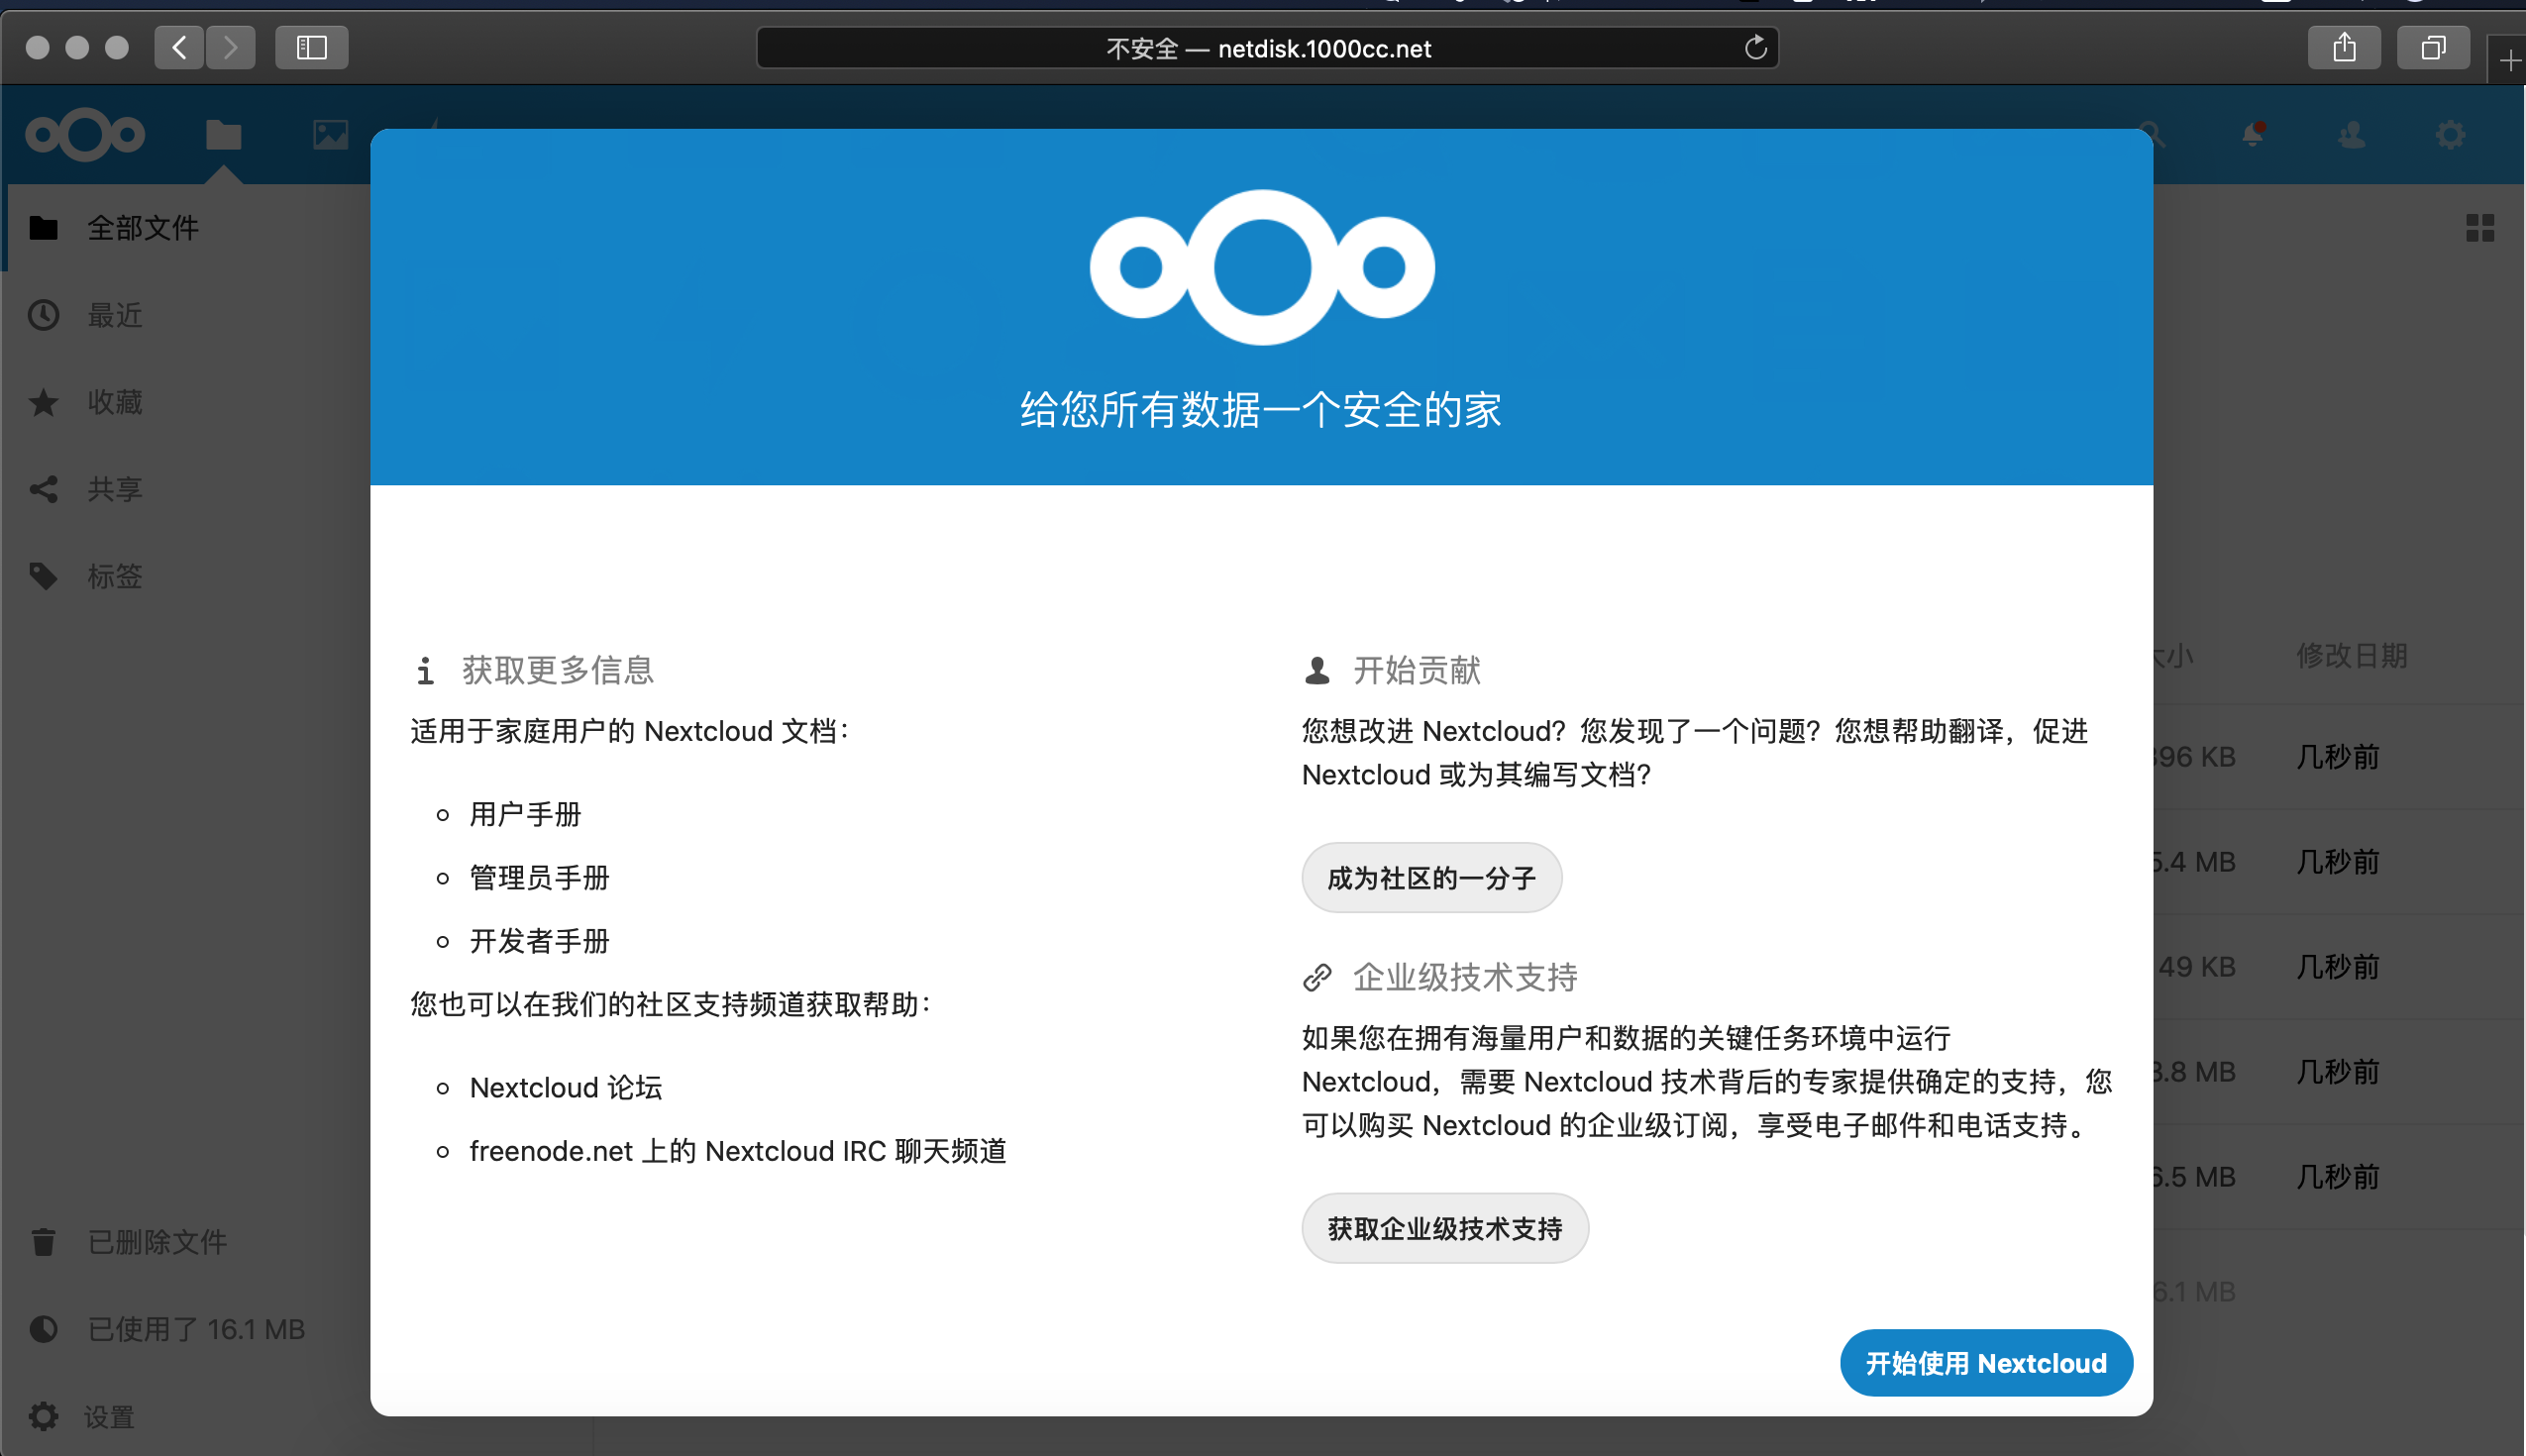Screen dimensions: 2526x1456
Task: Click Safari forward navigation button
Action: [230, 47]
